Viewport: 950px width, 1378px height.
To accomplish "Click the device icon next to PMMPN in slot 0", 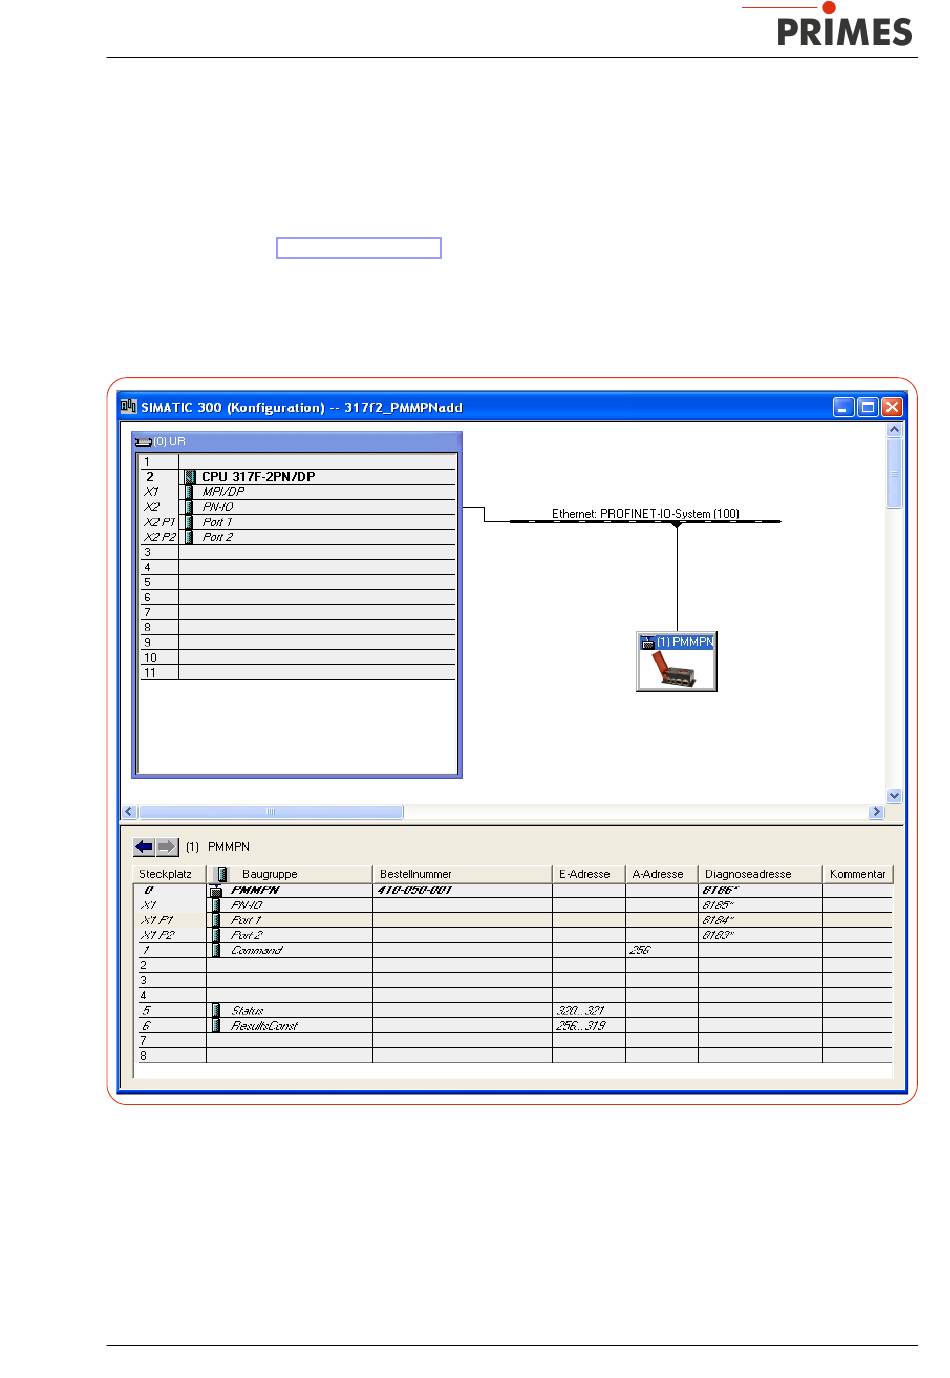I will click(215, 889).
